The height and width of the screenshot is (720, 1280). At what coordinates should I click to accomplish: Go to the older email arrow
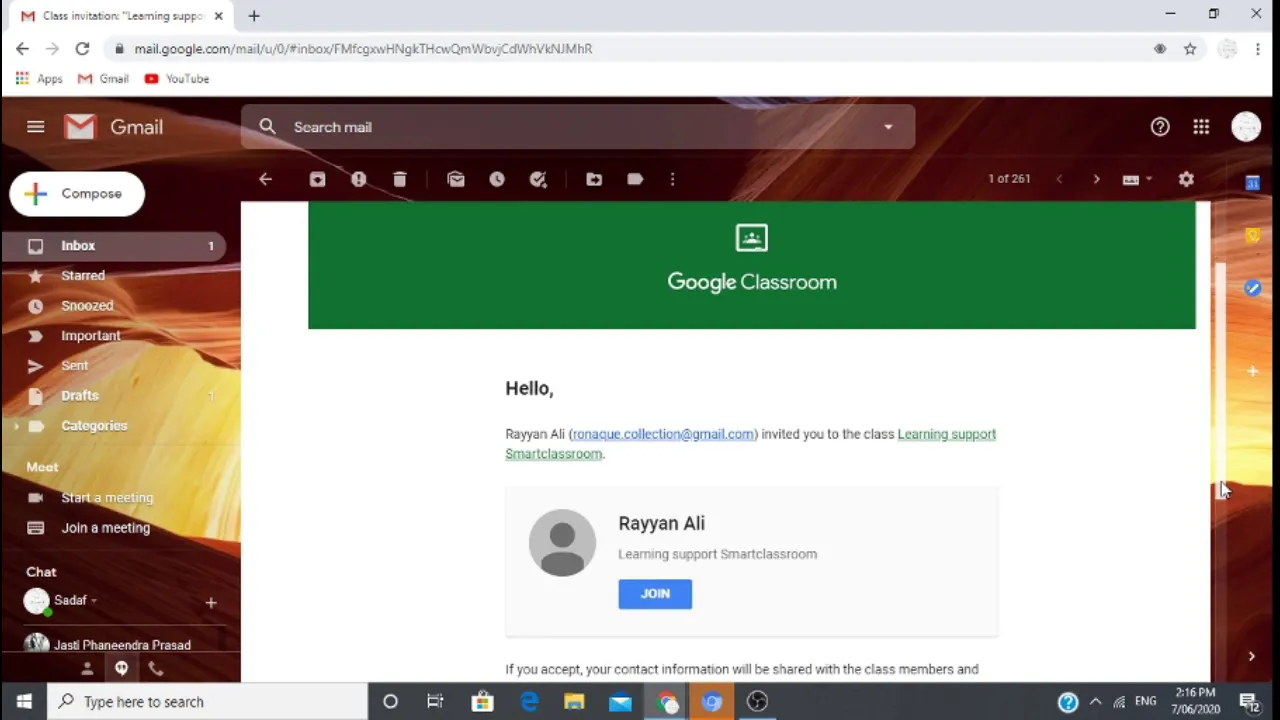point(1096,179)
